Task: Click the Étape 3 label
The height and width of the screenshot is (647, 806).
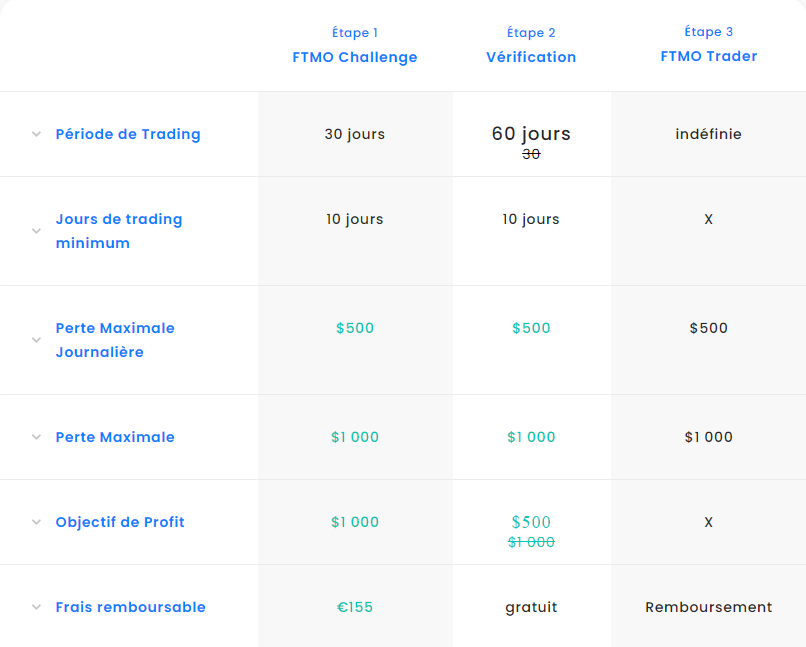Action: (x=708, y=31)
